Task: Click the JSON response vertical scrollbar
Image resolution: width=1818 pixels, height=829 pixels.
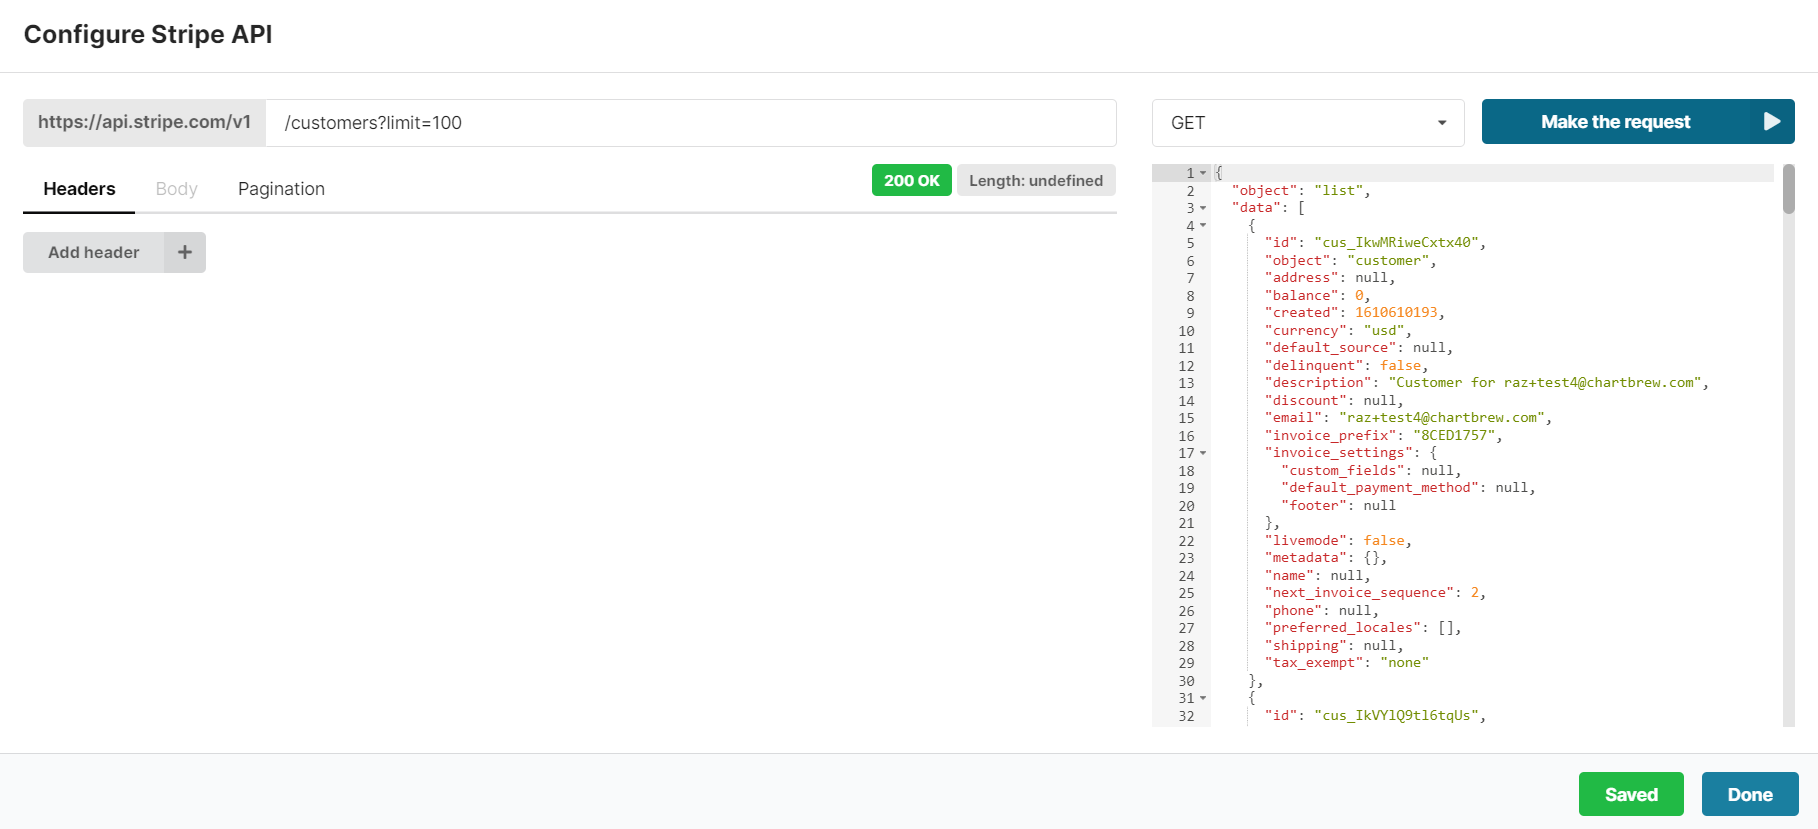Action: 1788,190
